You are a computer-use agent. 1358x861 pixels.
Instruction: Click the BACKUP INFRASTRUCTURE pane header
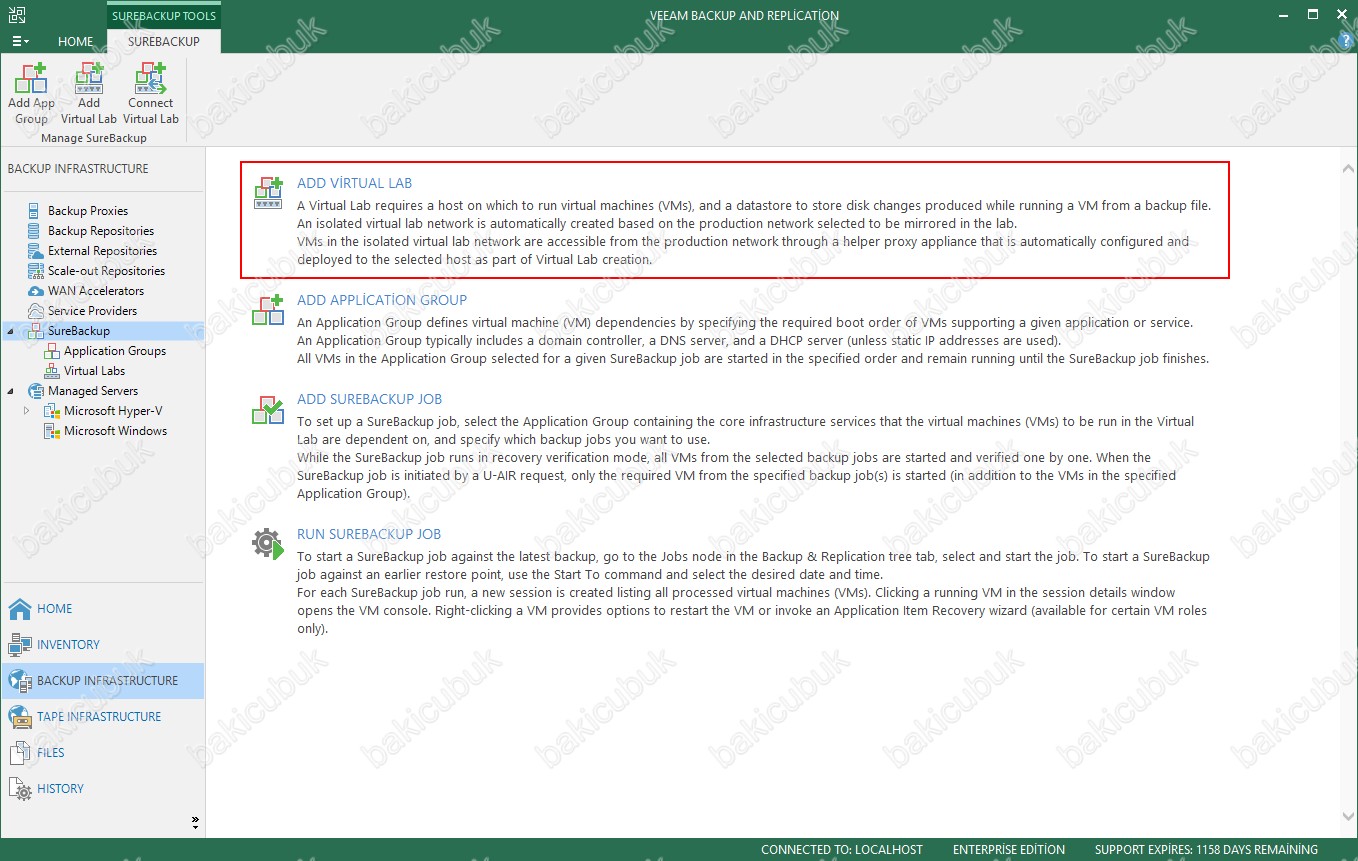(x=78, y=169)
